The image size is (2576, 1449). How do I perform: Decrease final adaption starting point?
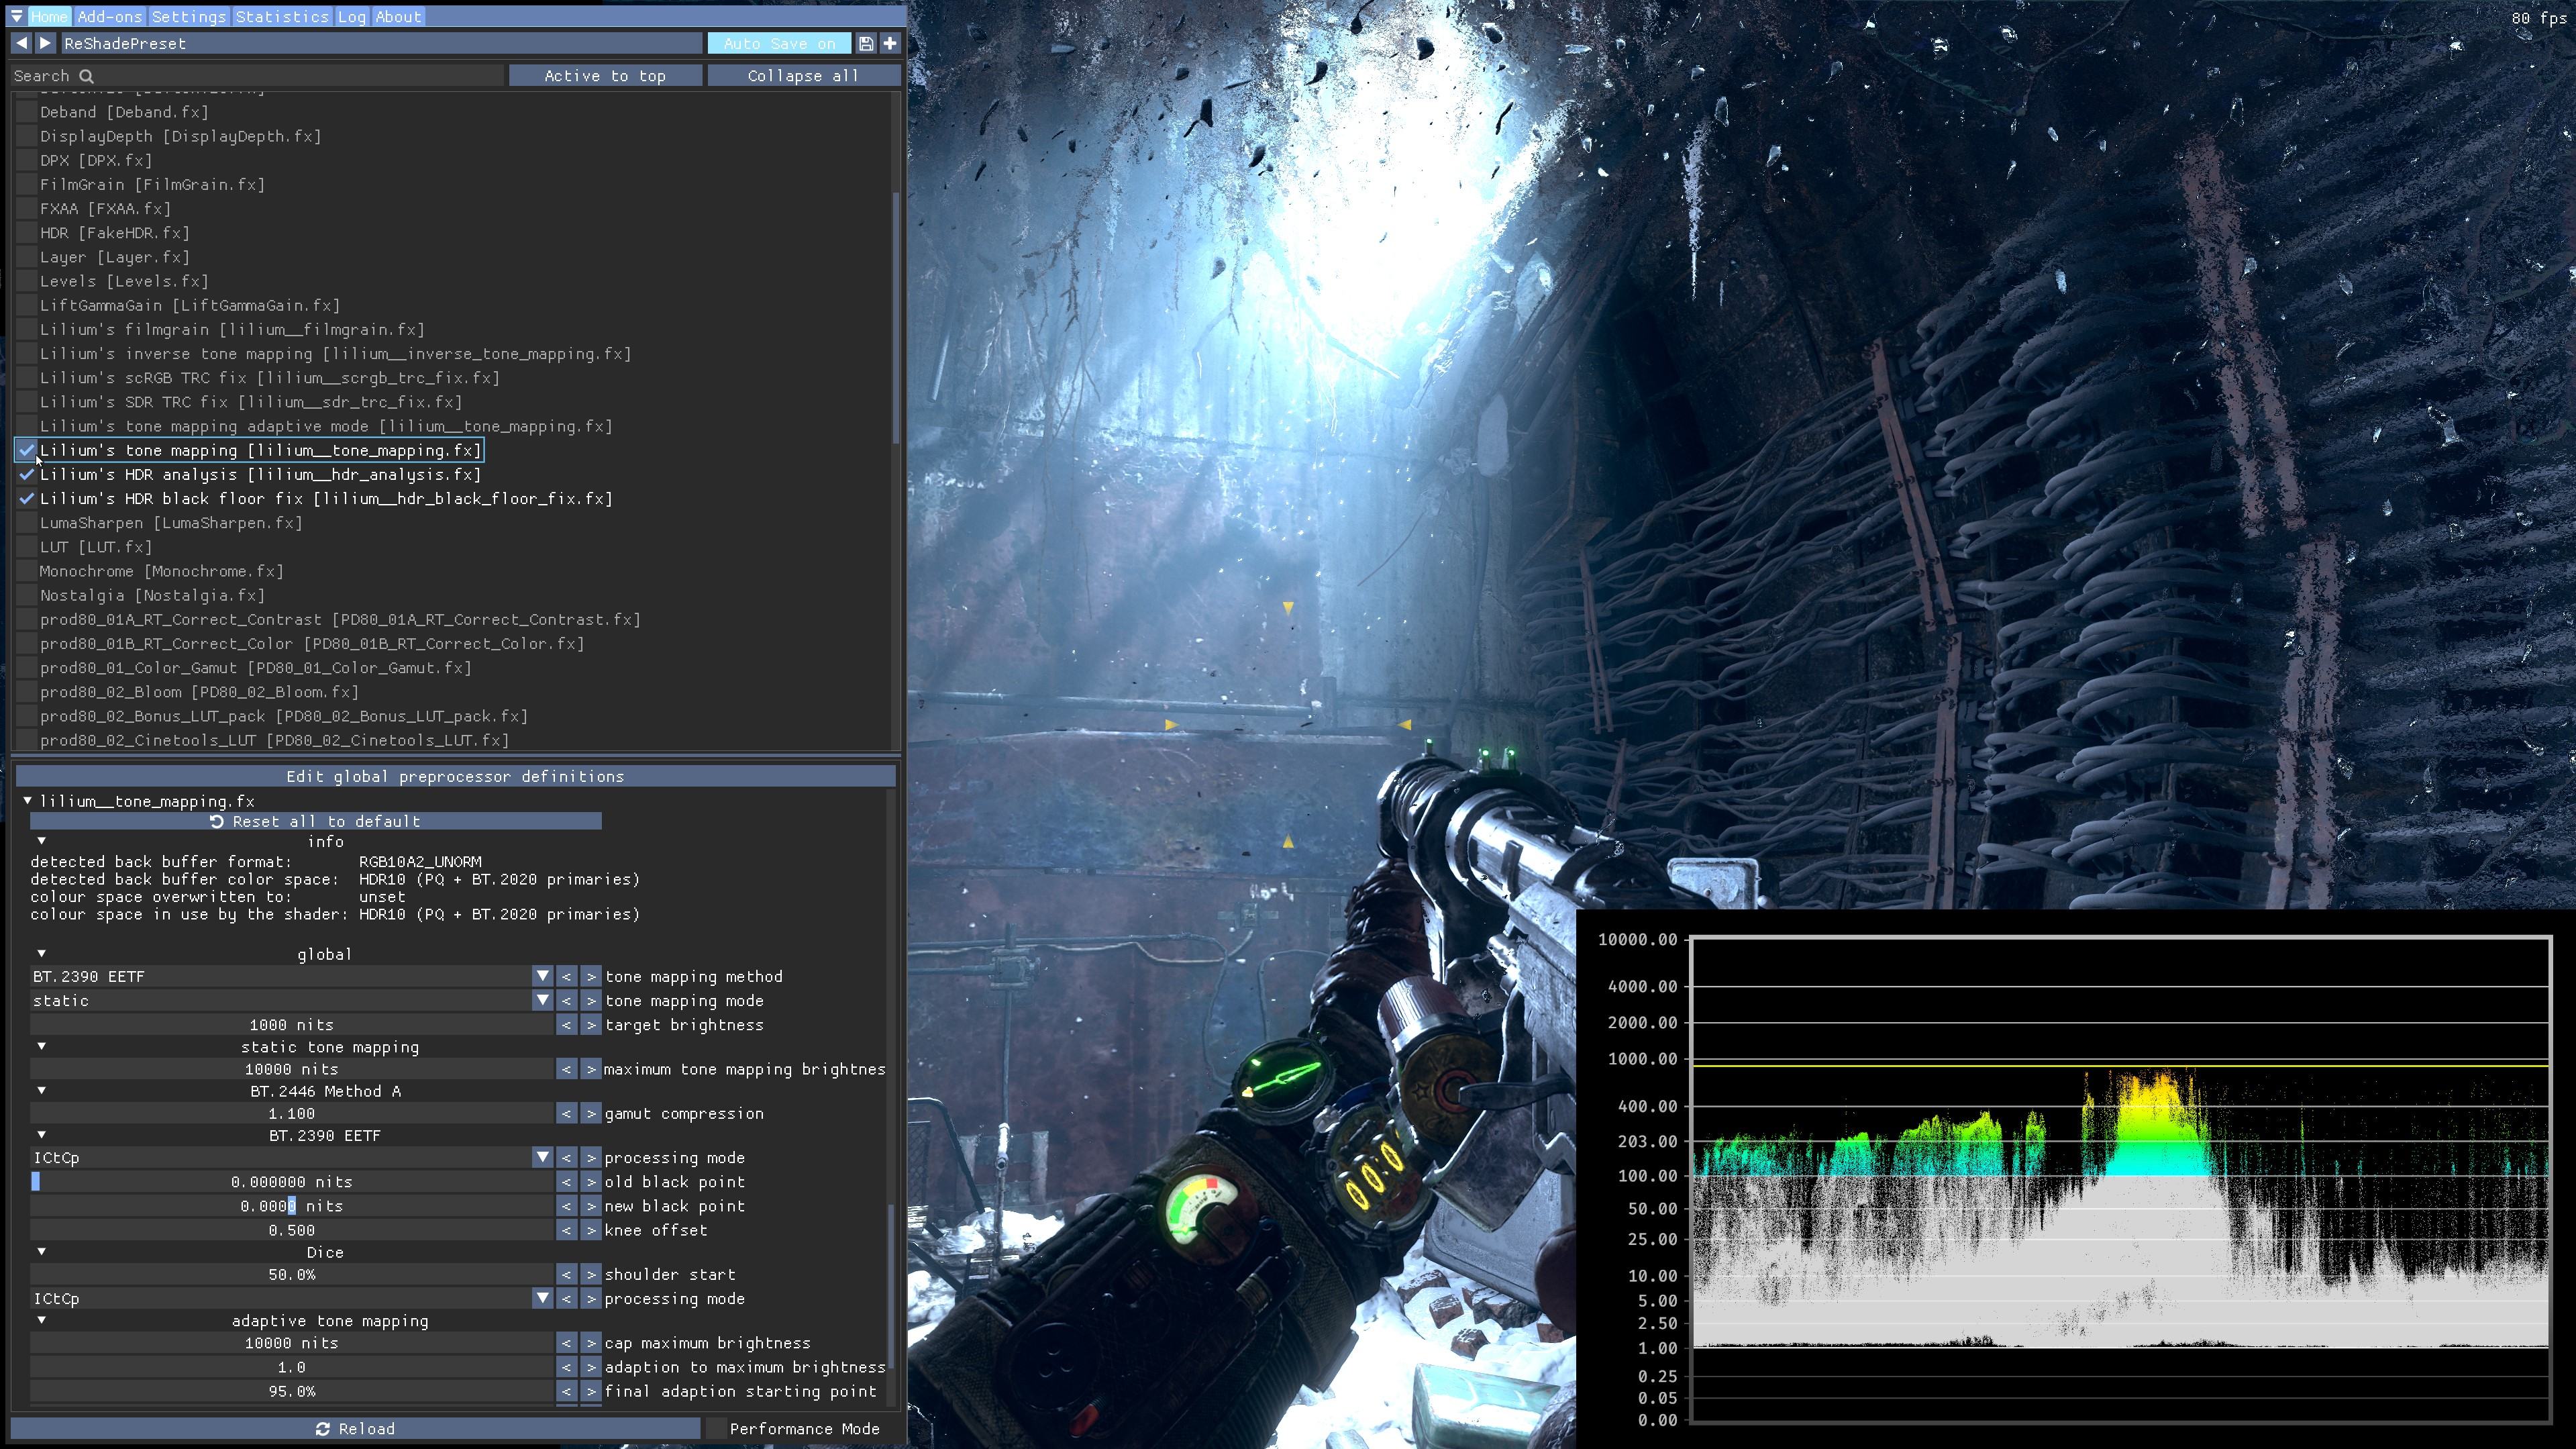[567, 1391]
